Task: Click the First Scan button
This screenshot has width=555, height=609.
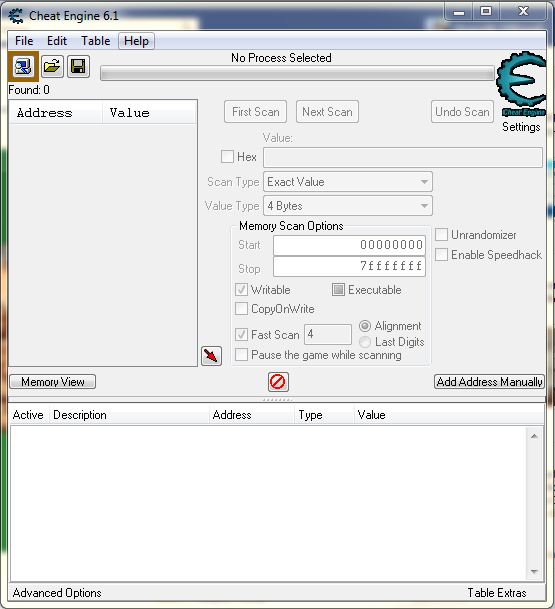Action: coord(256,112)
